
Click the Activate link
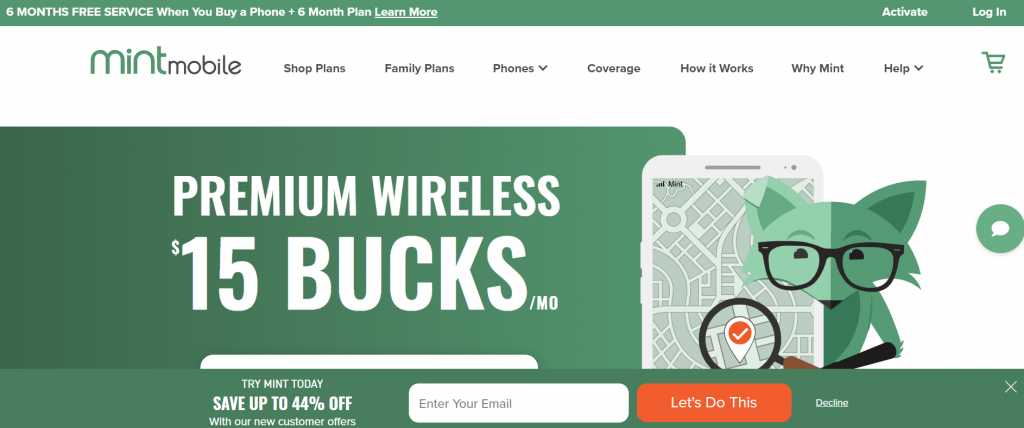tap(904, 12)
